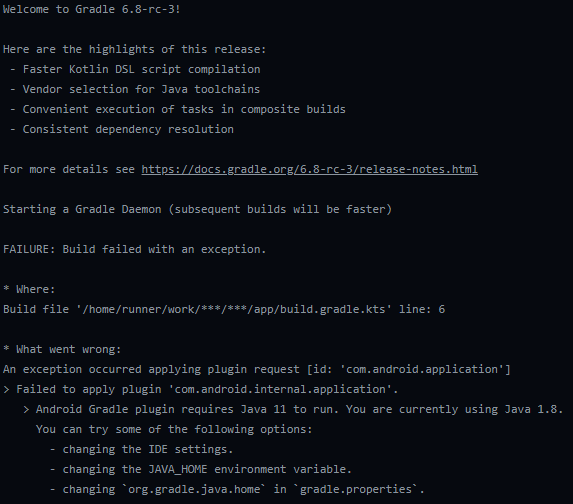This screenshot has width=573, height=504.
Task: Click the 'com.android.application' plugin request line
Action: tap(257, 370)
